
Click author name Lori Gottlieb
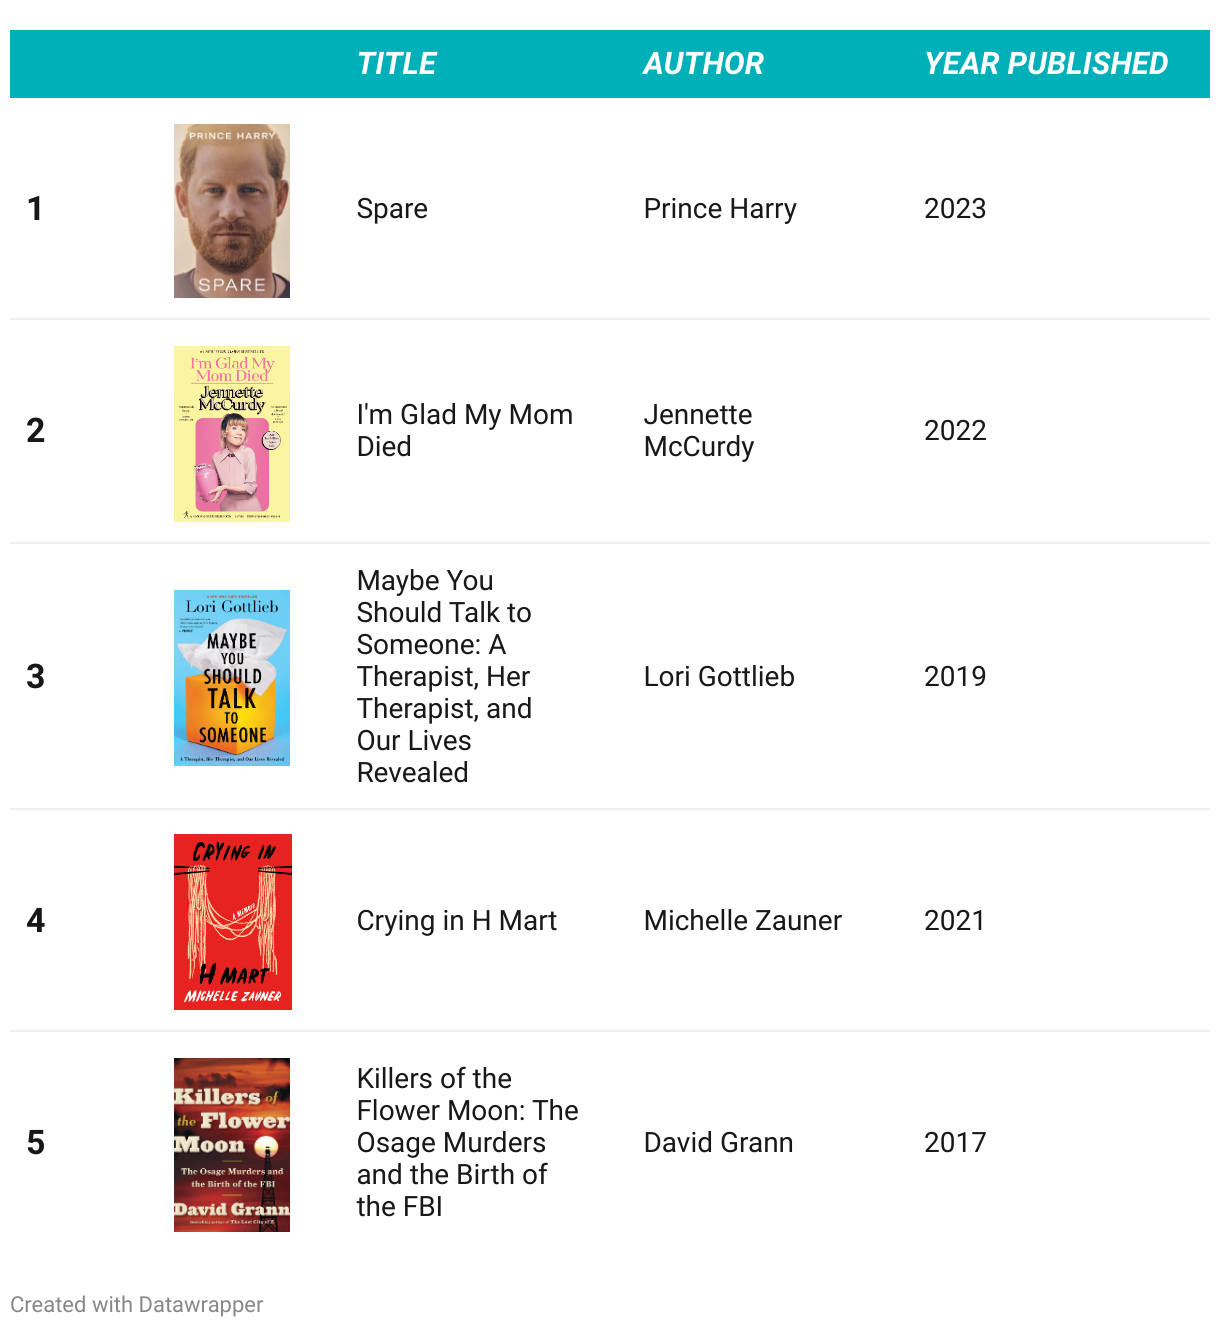point(719,677)
